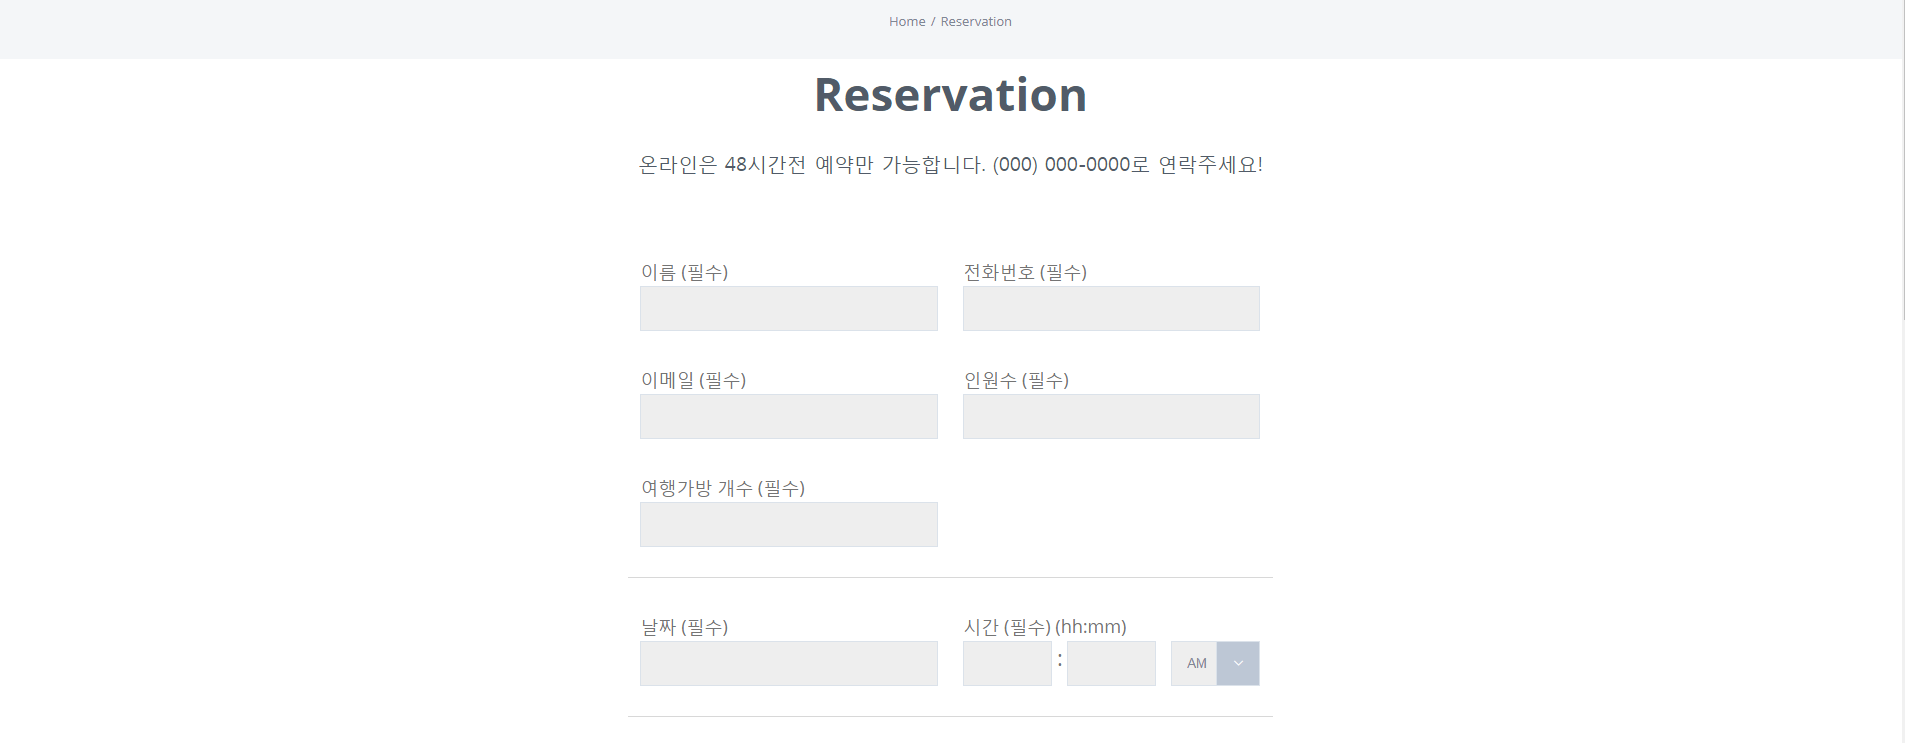Screen dimensions: 1905x743
Task: Click the Home breadcrumb link
Action: [x=907, y=22]
